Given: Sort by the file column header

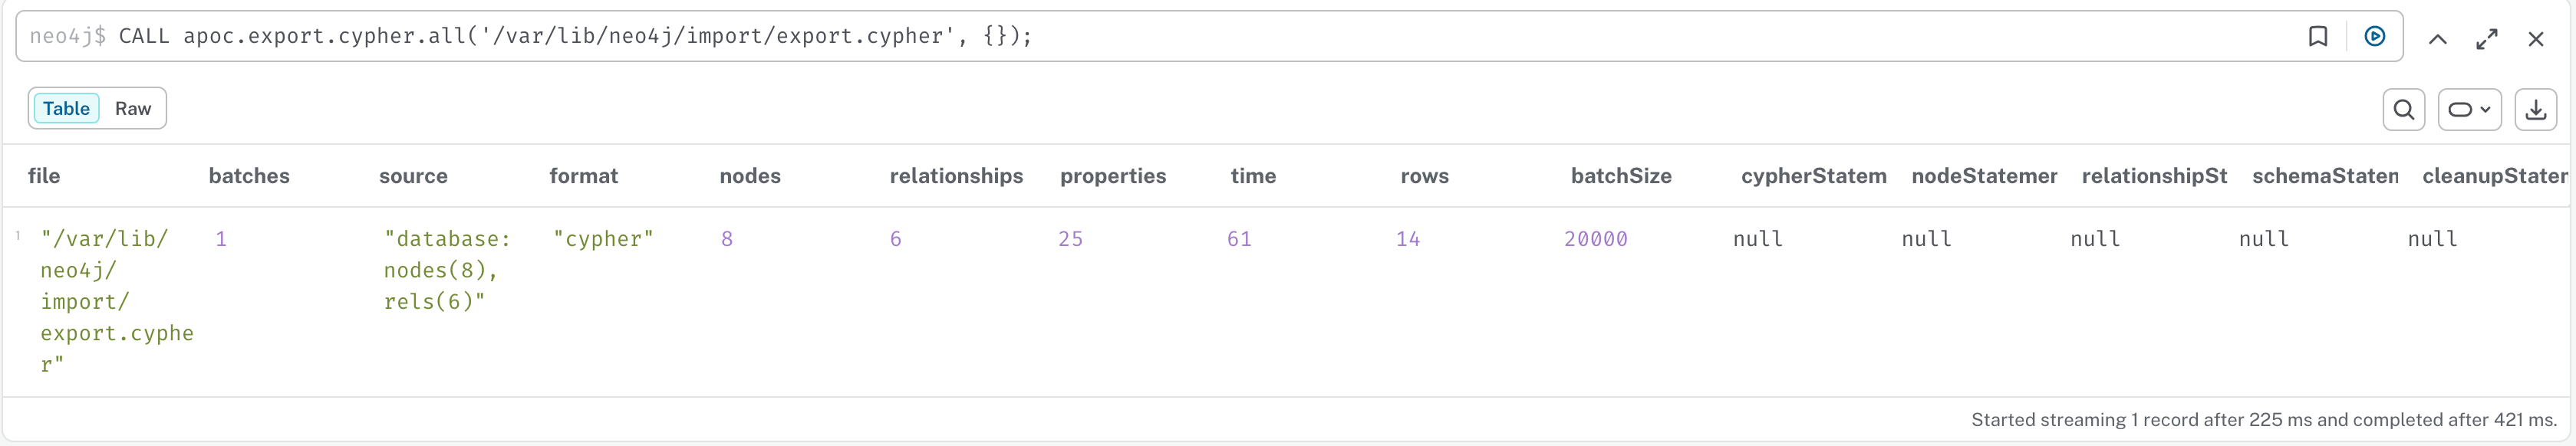Looking at the screenshot, I should pos(44,176).
